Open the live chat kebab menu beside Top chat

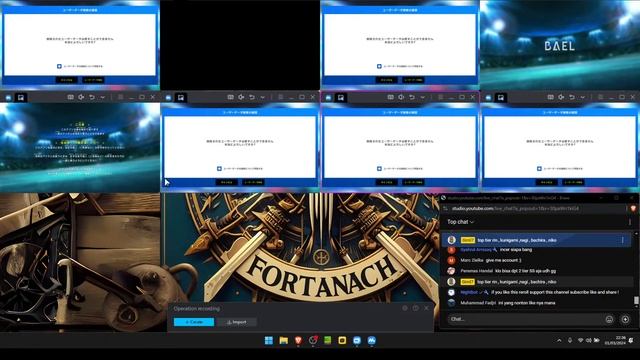coord(630,222)
